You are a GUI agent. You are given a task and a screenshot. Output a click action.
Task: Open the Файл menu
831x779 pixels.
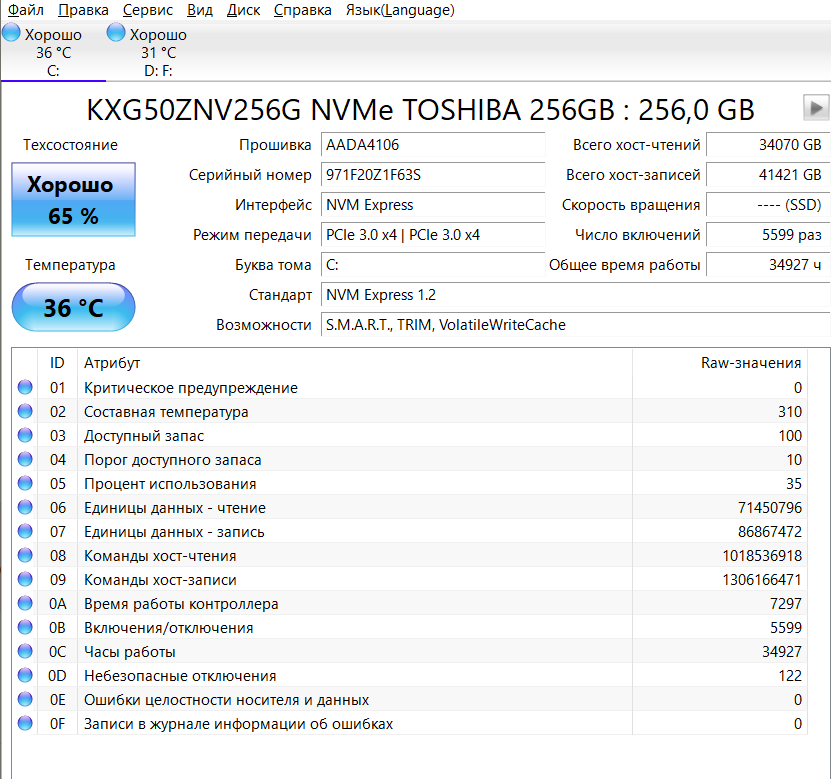tap(25, 10)
